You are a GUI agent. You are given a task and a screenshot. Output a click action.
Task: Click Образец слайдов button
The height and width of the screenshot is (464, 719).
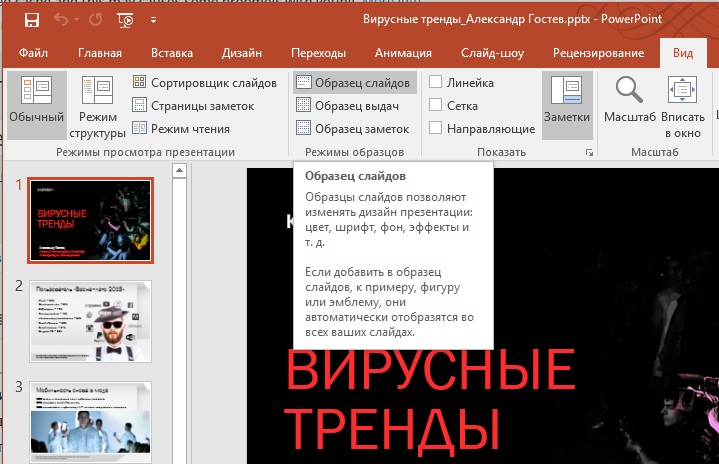click(352, 83)
